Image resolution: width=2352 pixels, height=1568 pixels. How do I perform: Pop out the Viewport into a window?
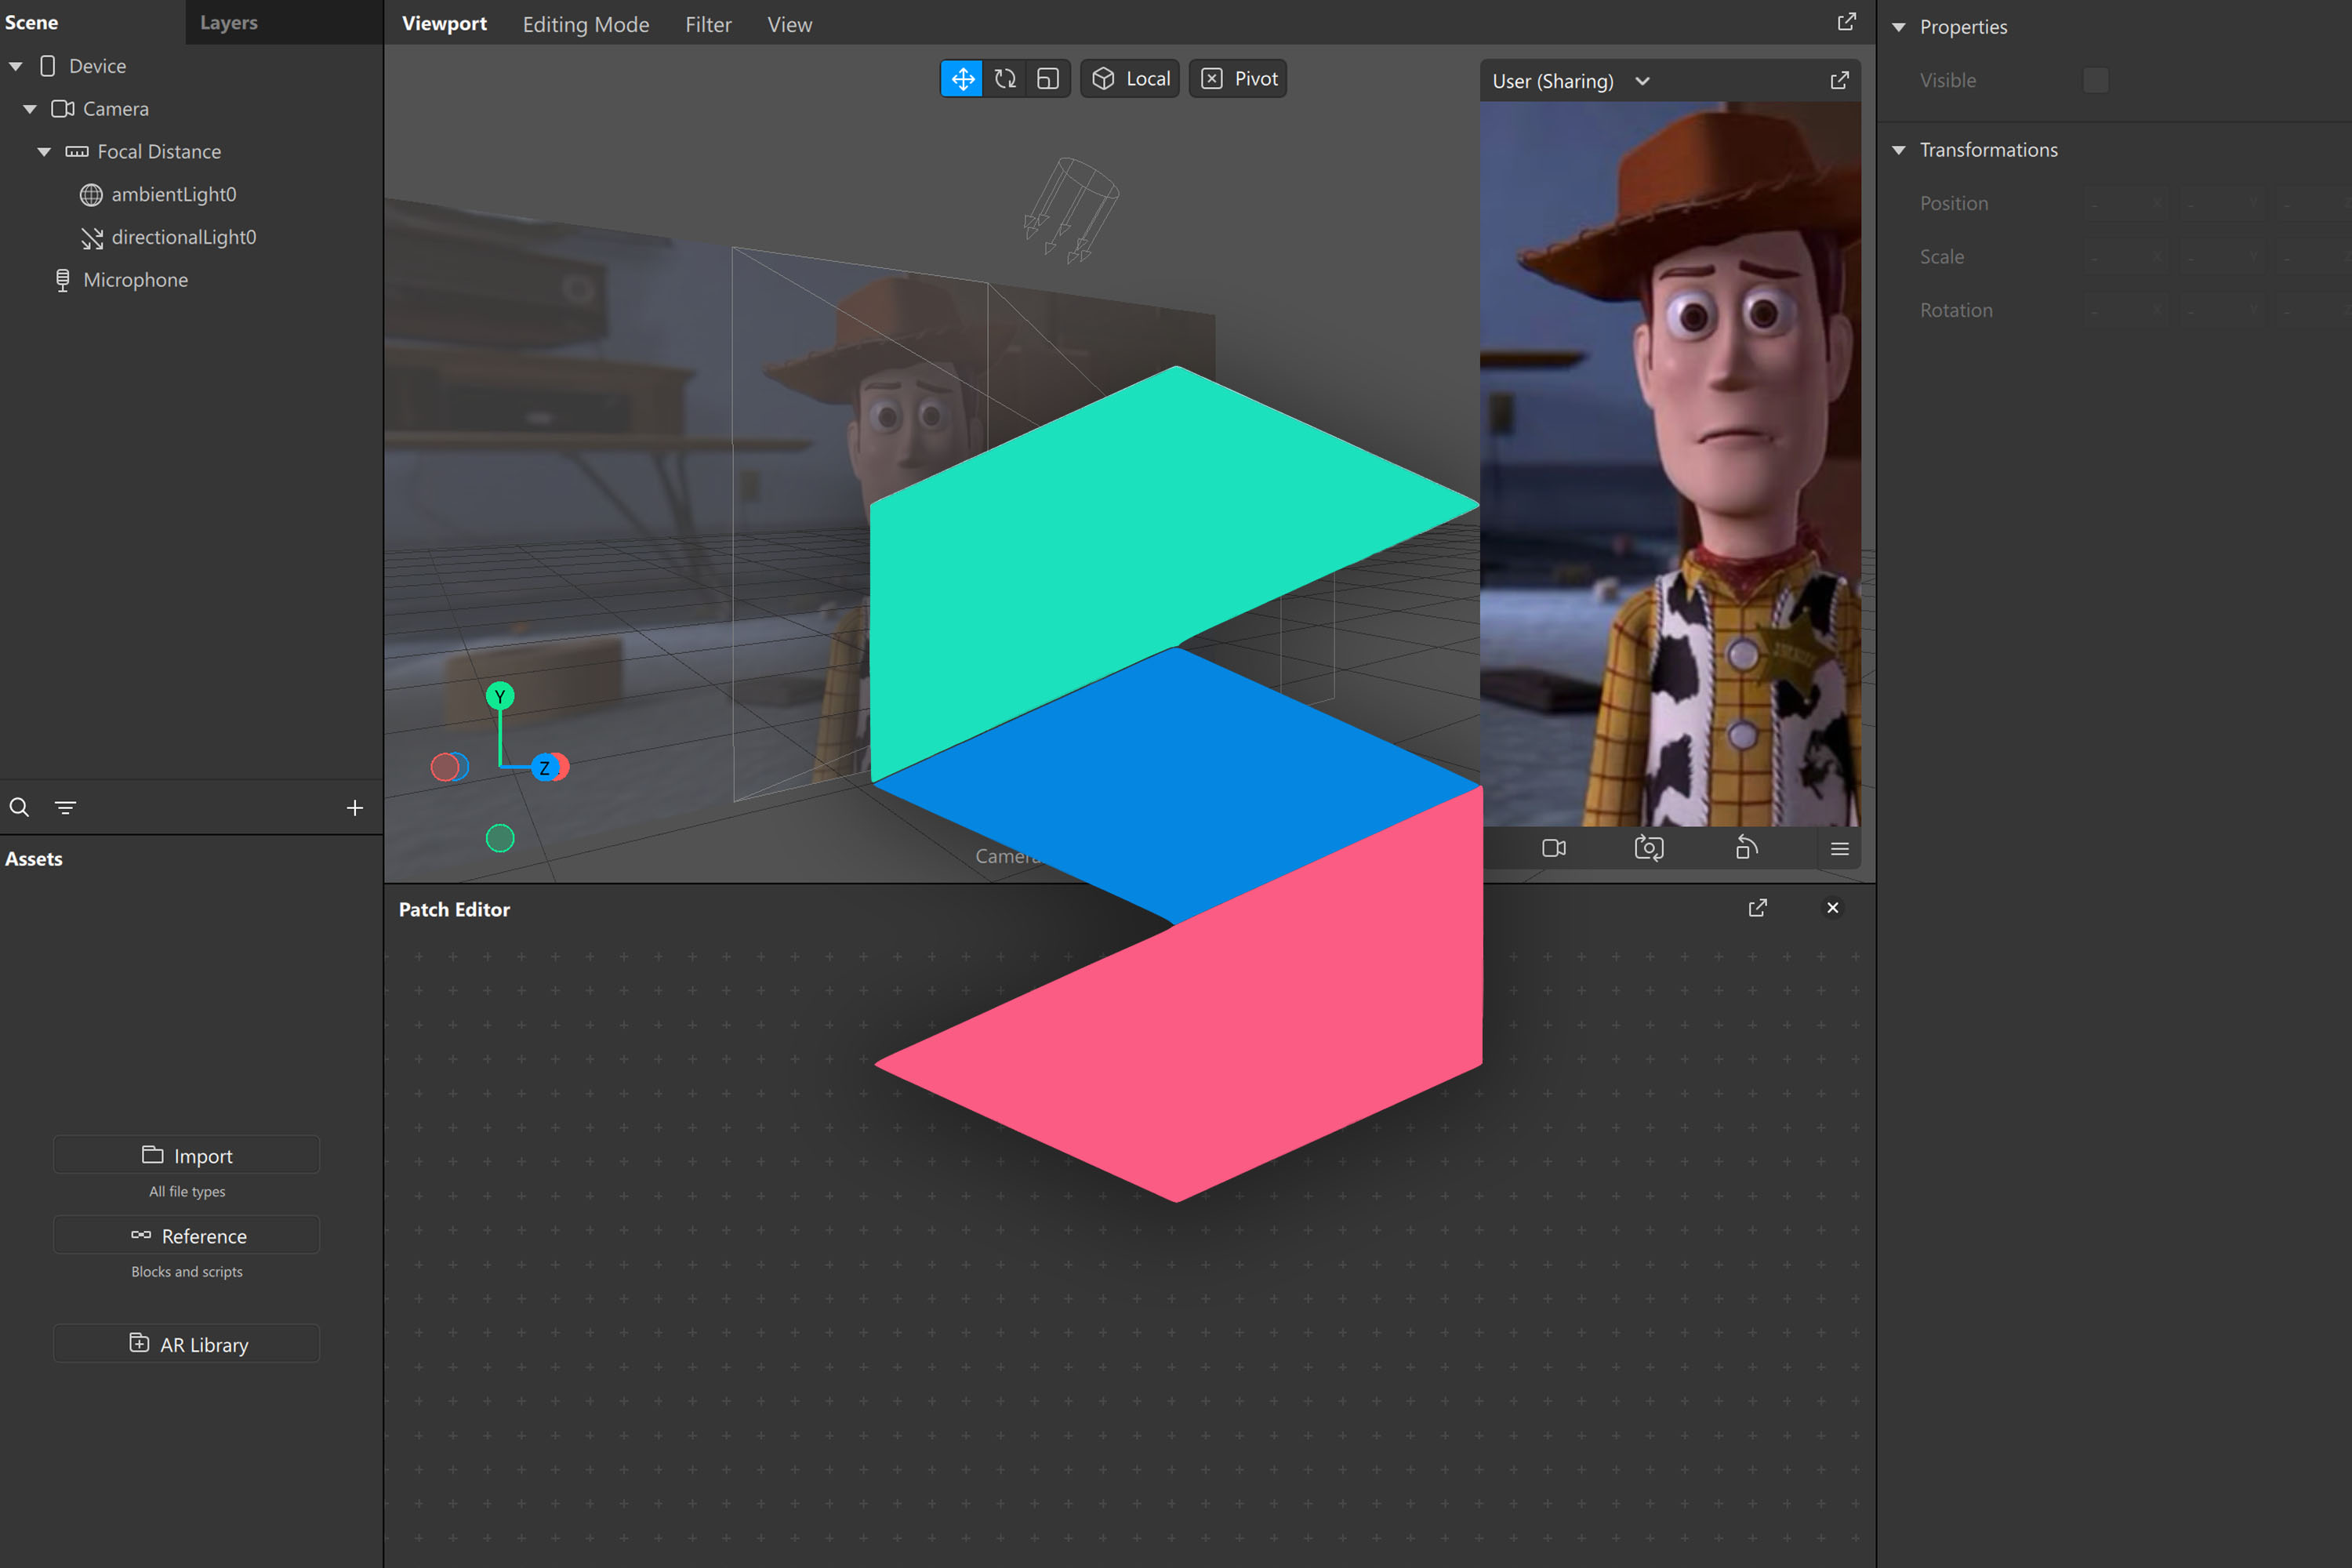tap(1846, 22)
